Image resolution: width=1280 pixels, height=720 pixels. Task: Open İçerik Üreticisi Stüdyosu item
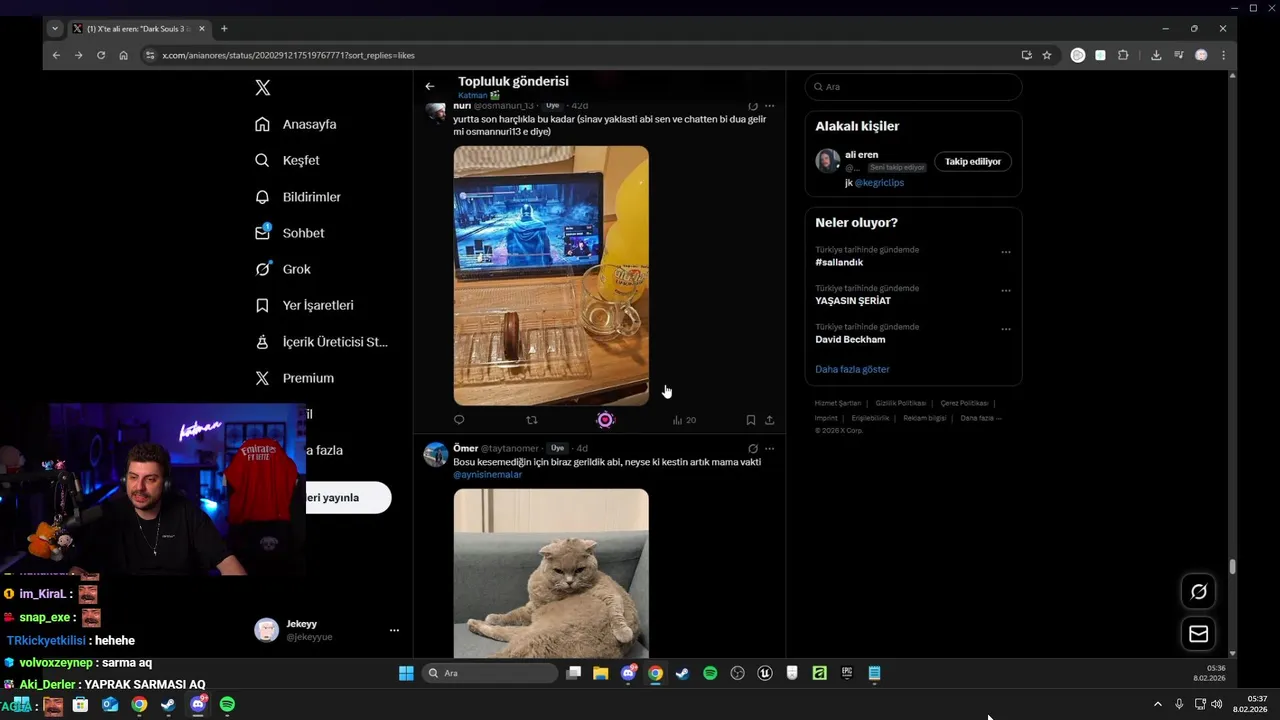[321, 342]
